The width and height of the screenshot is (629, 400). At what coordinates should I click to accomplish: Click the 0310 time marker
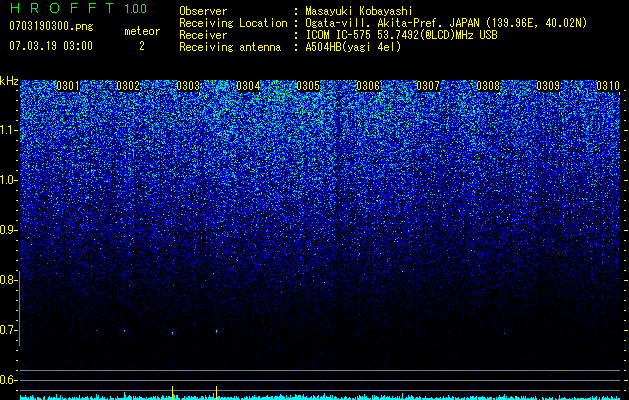click(608, 86)
